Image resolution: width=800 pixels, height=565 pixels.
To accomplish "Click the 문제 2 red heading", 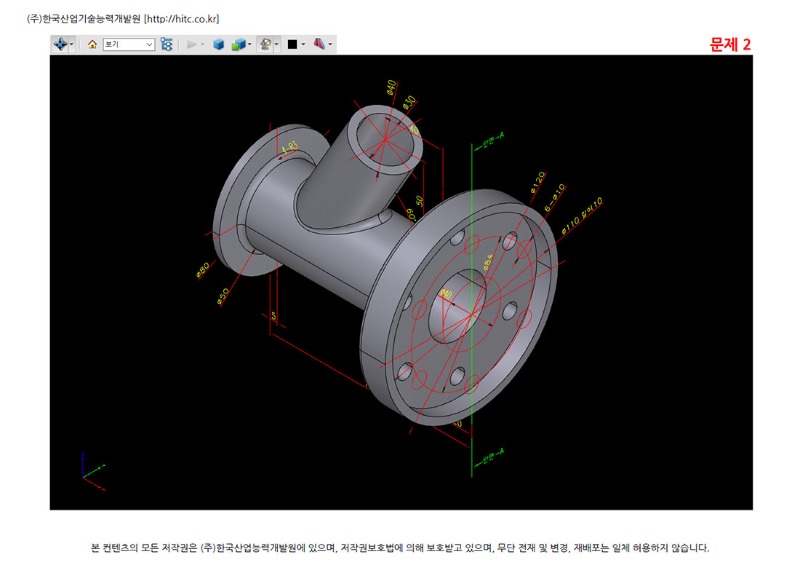I will click(730, 44).
